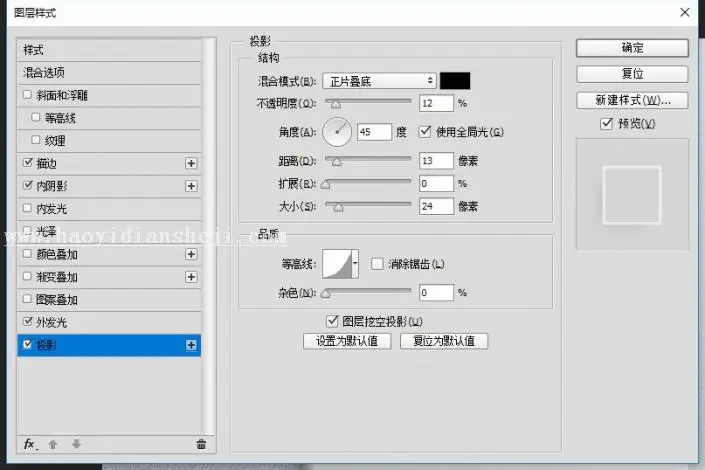Uncheck the 投影 checkbox
Screen dimensions: 705x470
[x=27, y=345]
